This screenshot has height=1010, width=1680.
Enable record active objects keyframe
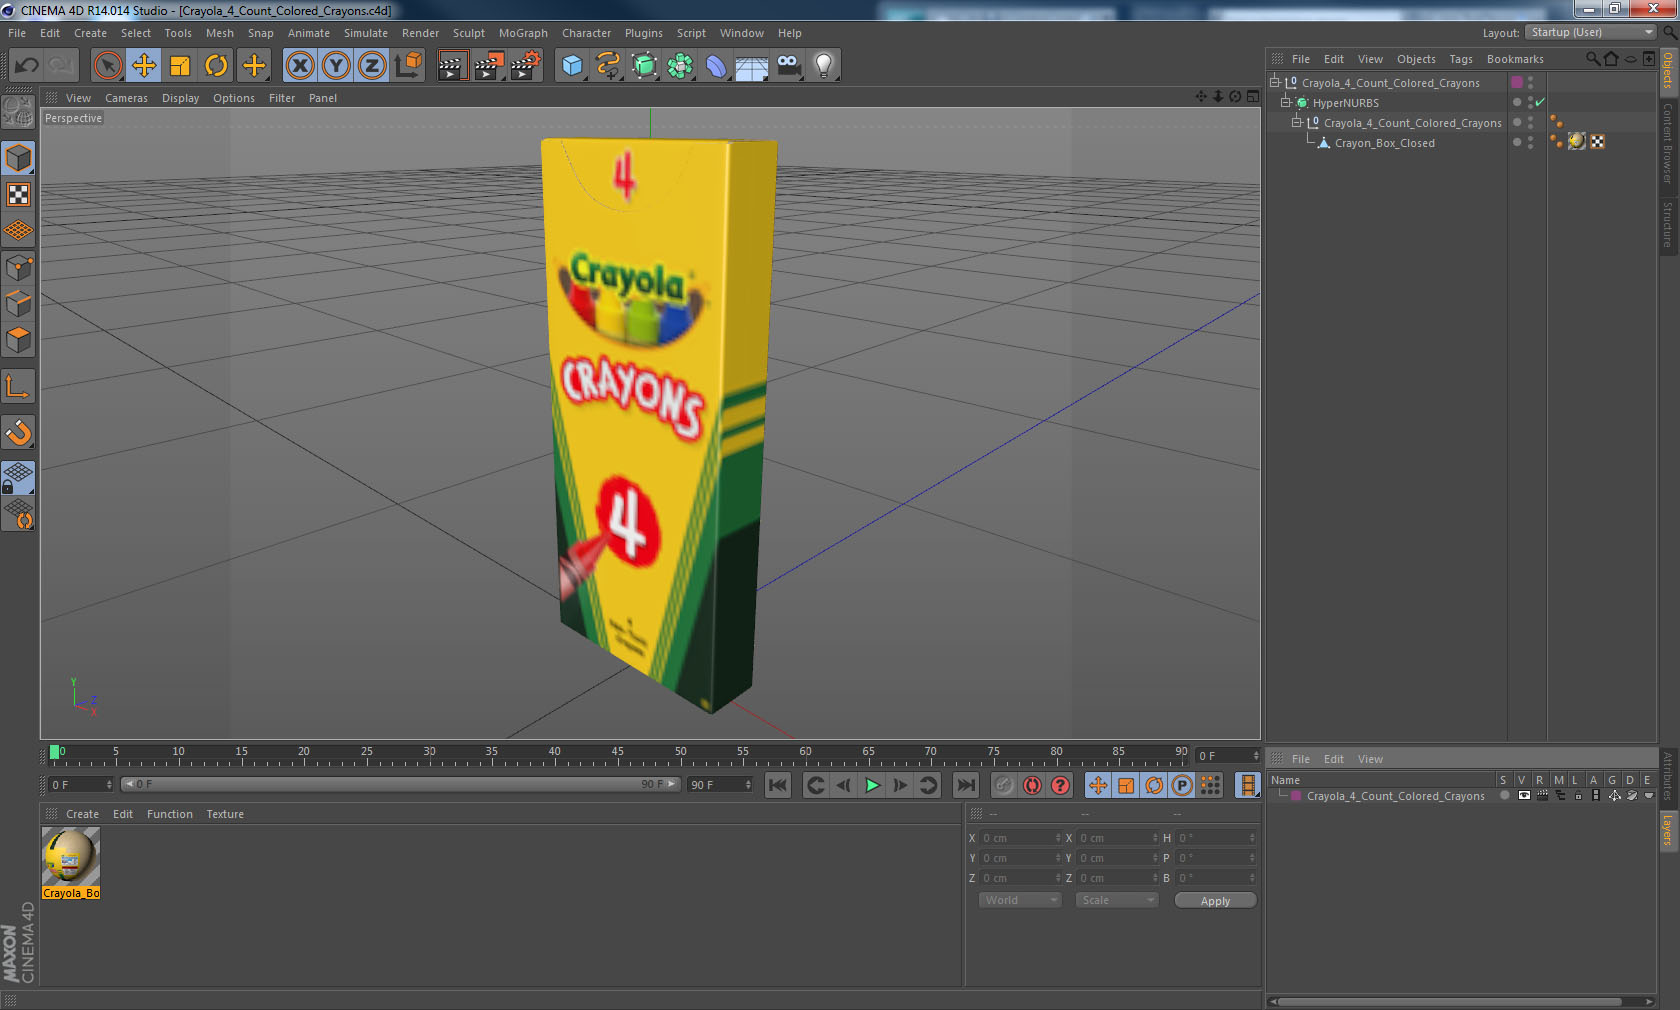[x=1004, y=786]
